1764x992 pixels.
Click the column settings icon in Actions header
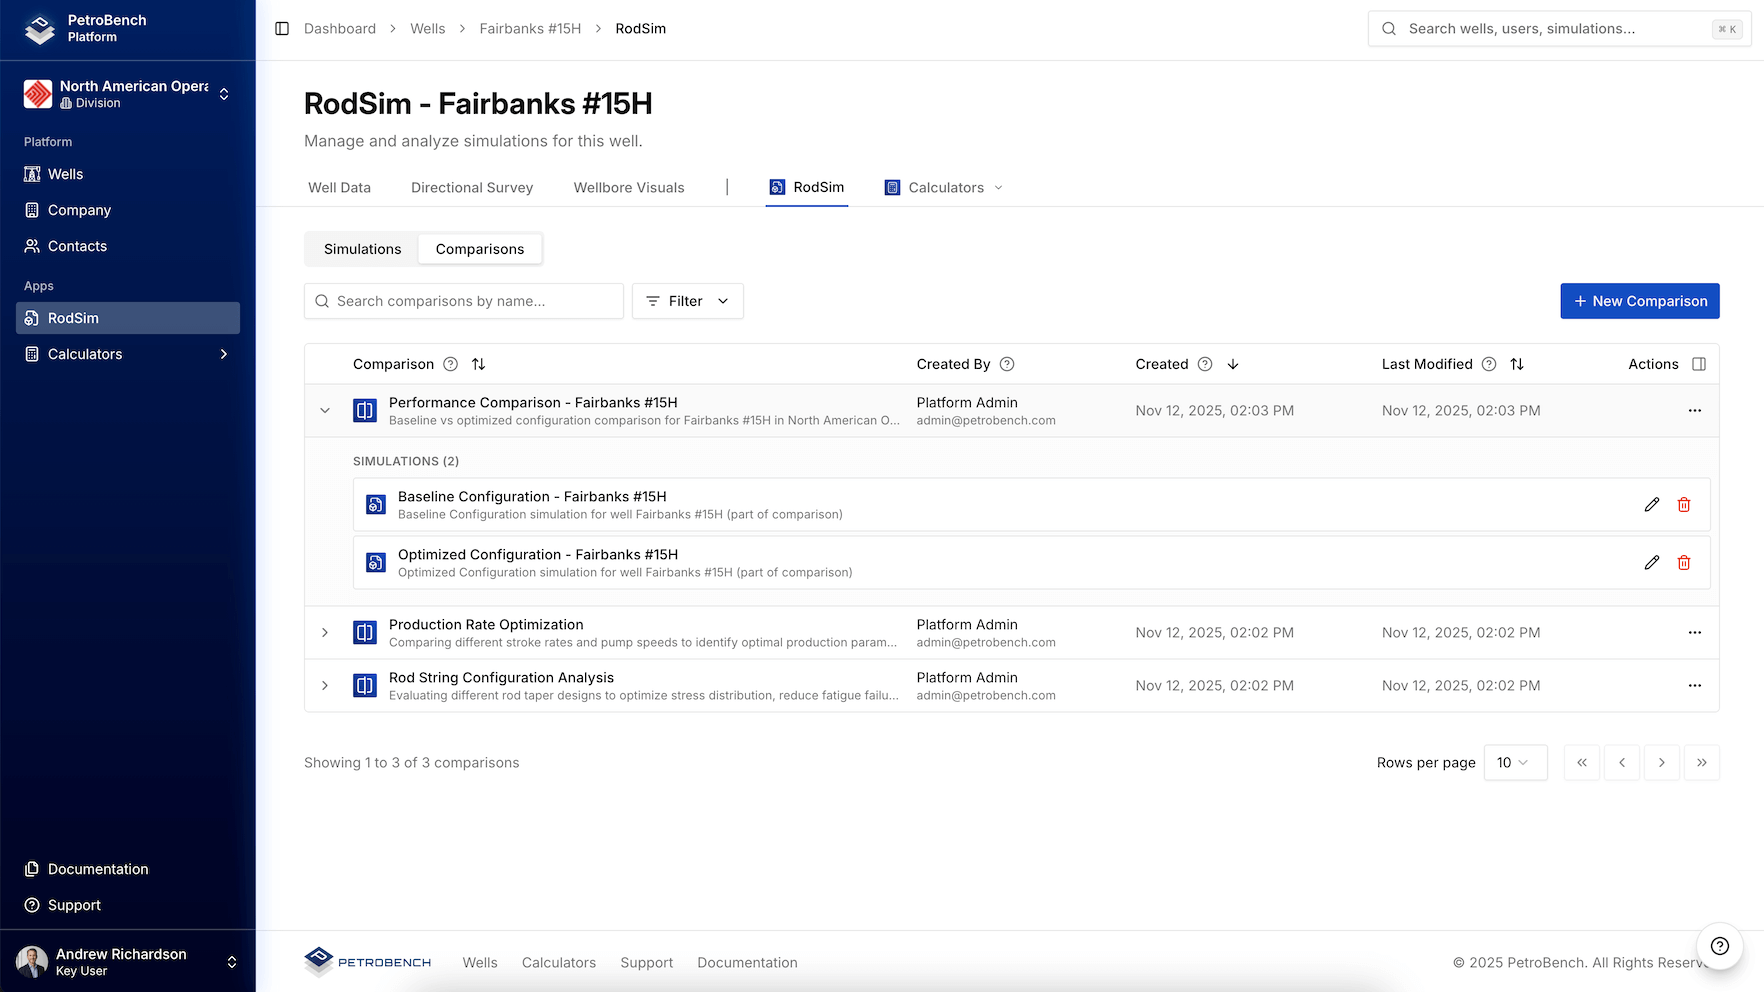pyautogui.click(x=1700, y=364)
